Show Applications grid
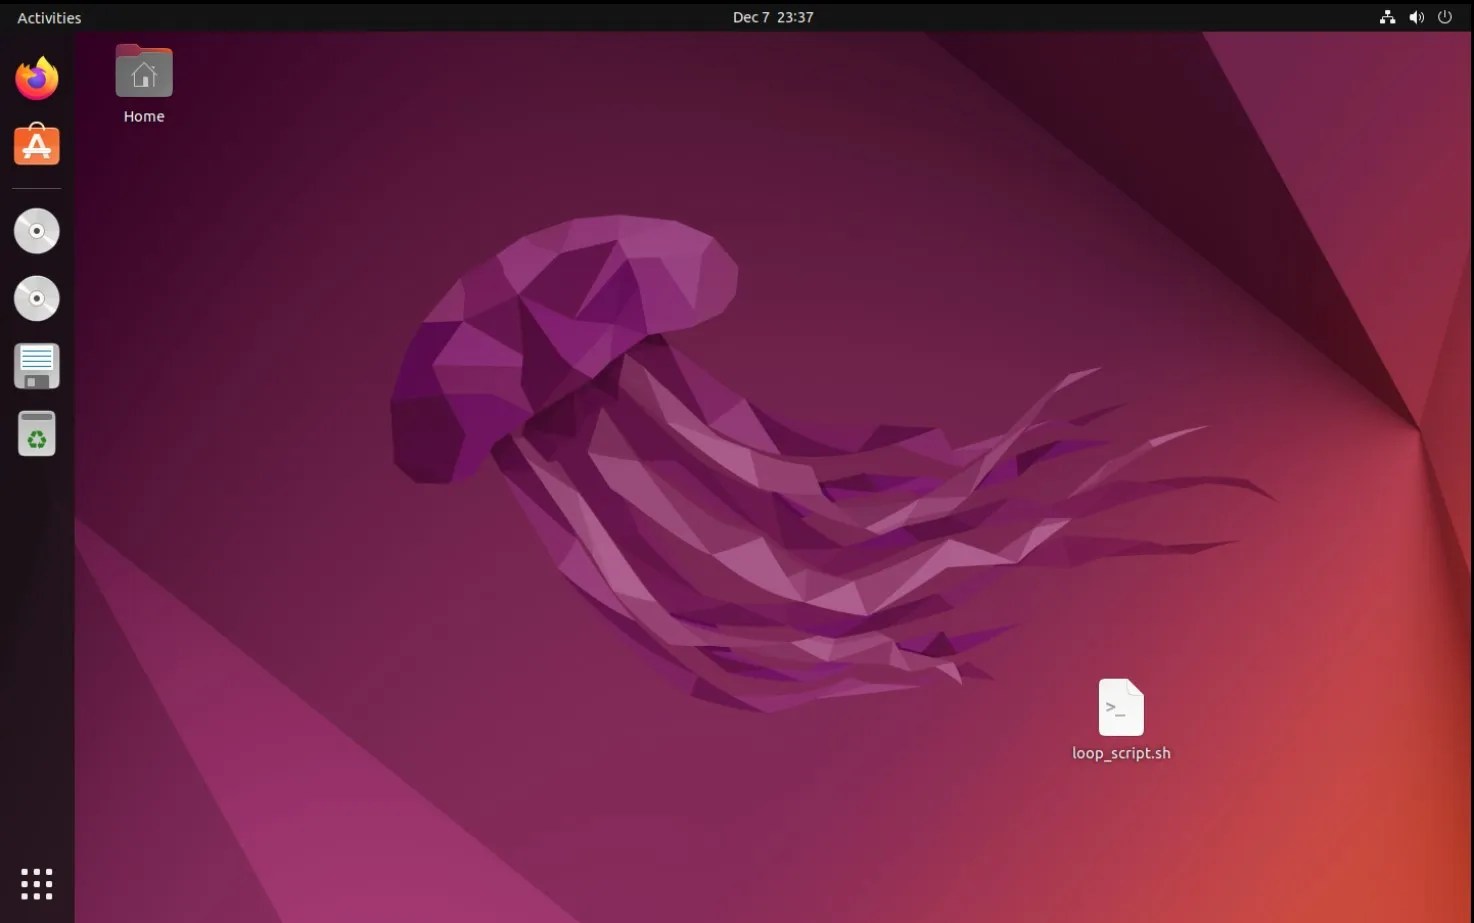 click(x=37, y=884)
